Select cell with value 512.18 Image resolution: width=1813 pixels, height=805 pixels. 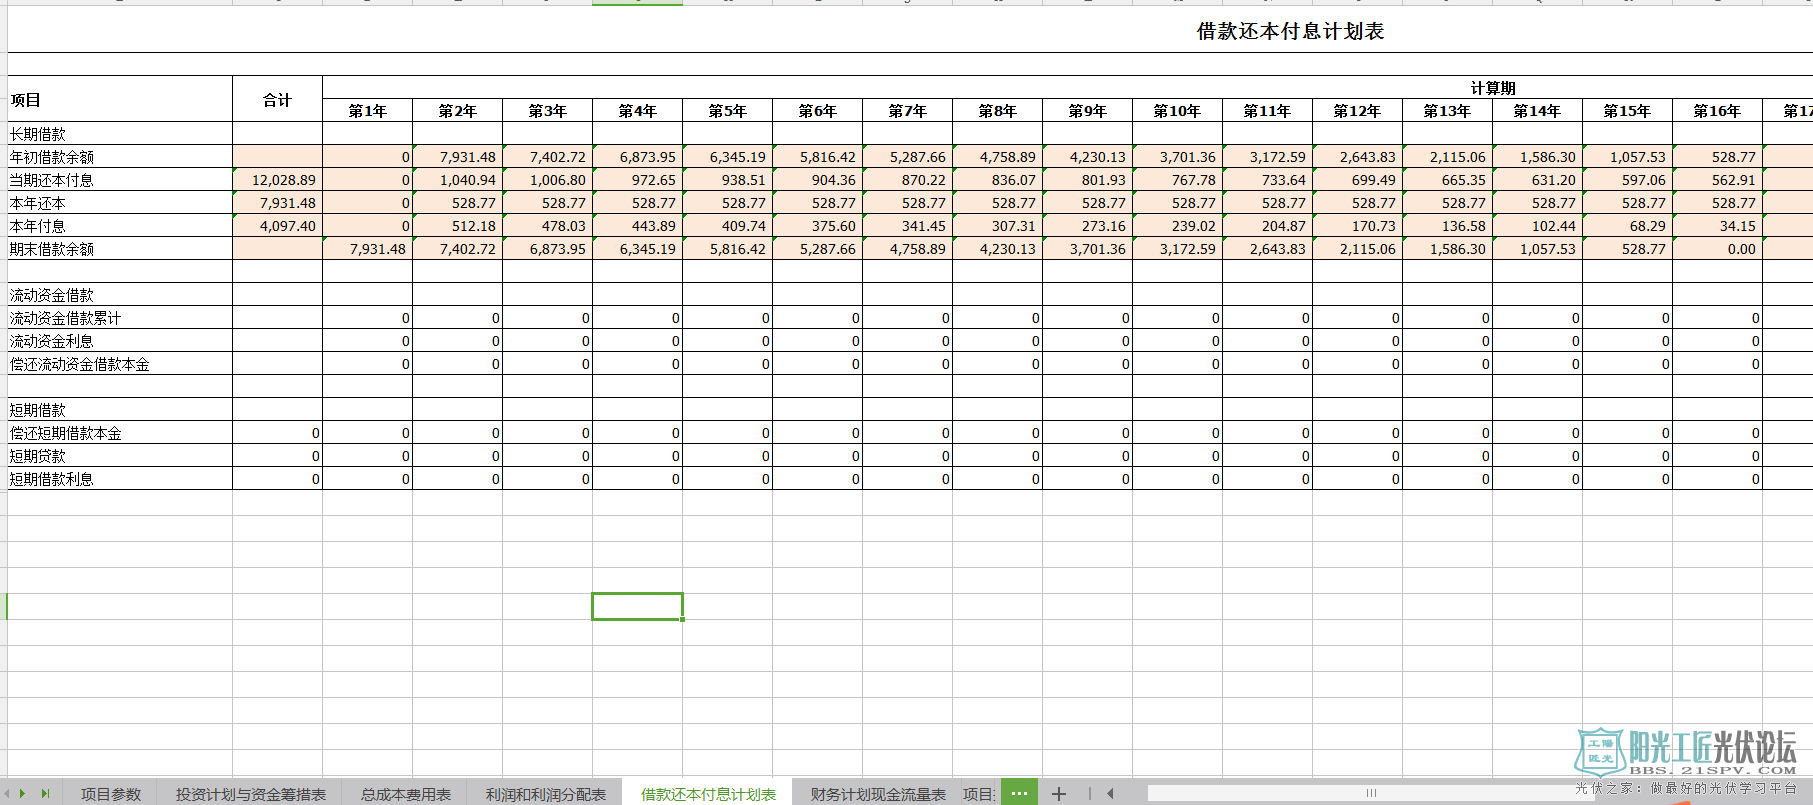[457, 226]
